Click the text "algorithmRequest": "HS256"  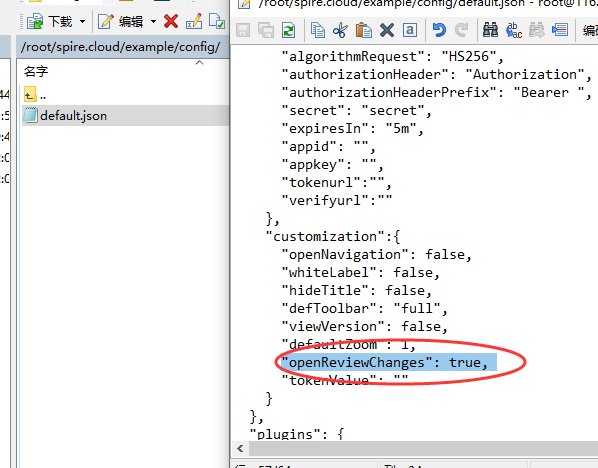392,56
